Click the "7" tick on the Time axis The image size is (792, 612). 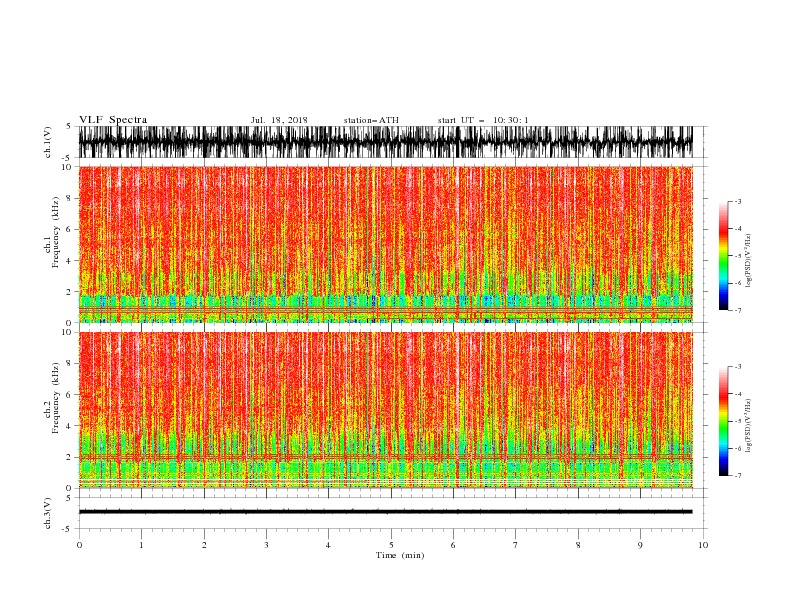516,545
